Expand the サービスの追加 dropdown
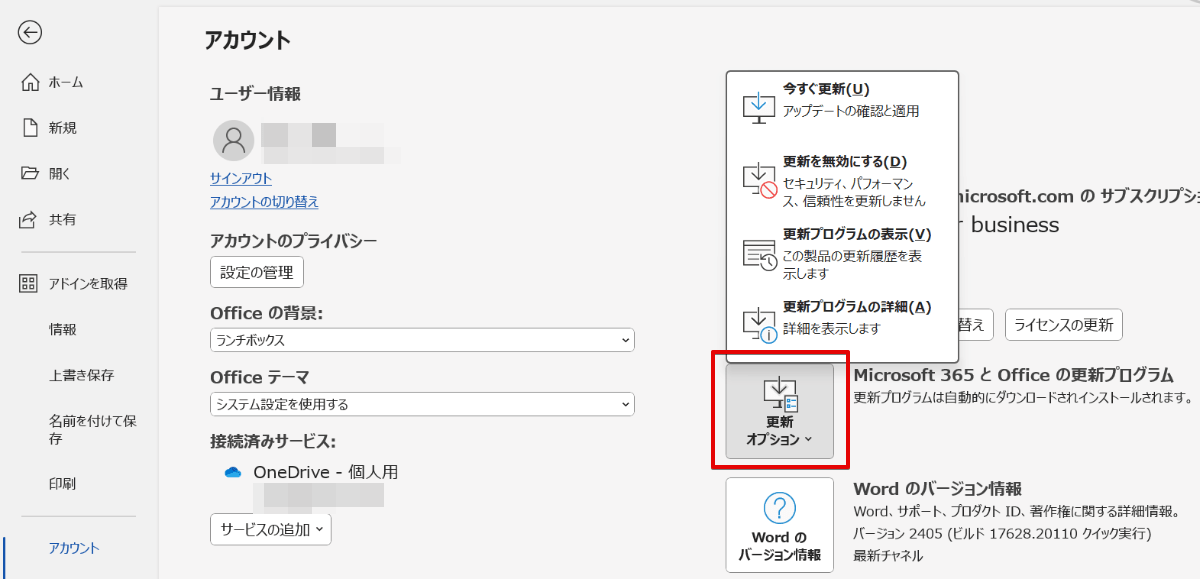Screen dimensions: 1200x579 270,528
